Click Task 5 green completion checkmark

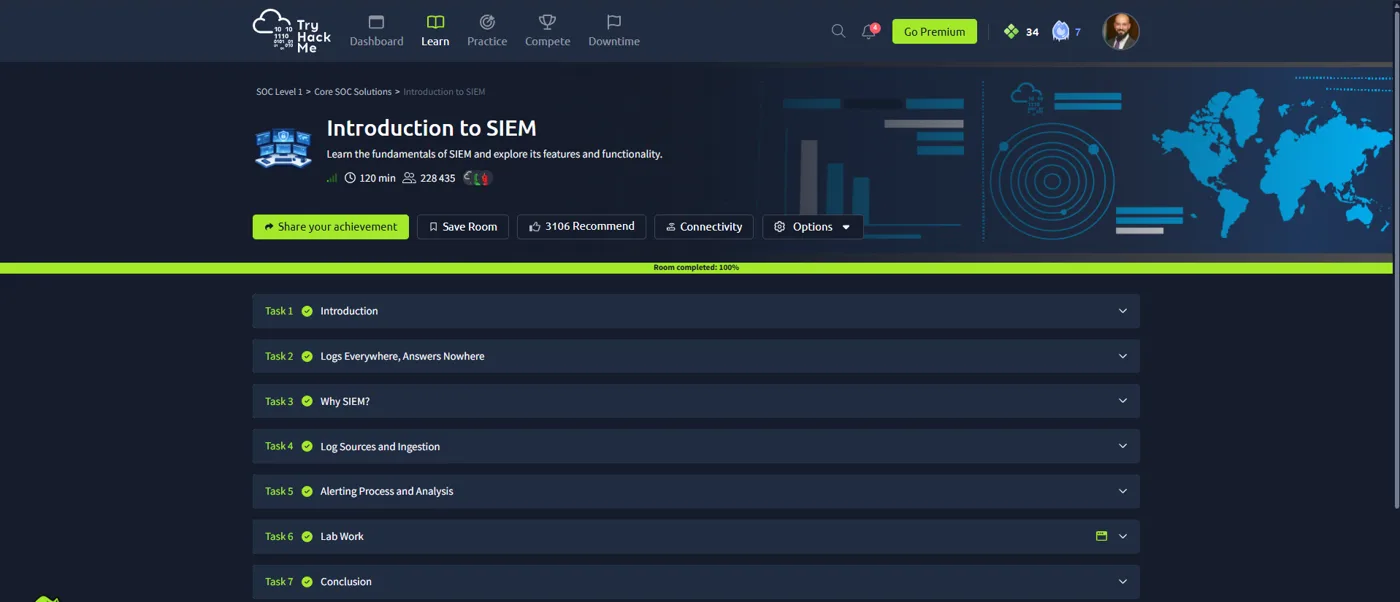coord(307,491)
